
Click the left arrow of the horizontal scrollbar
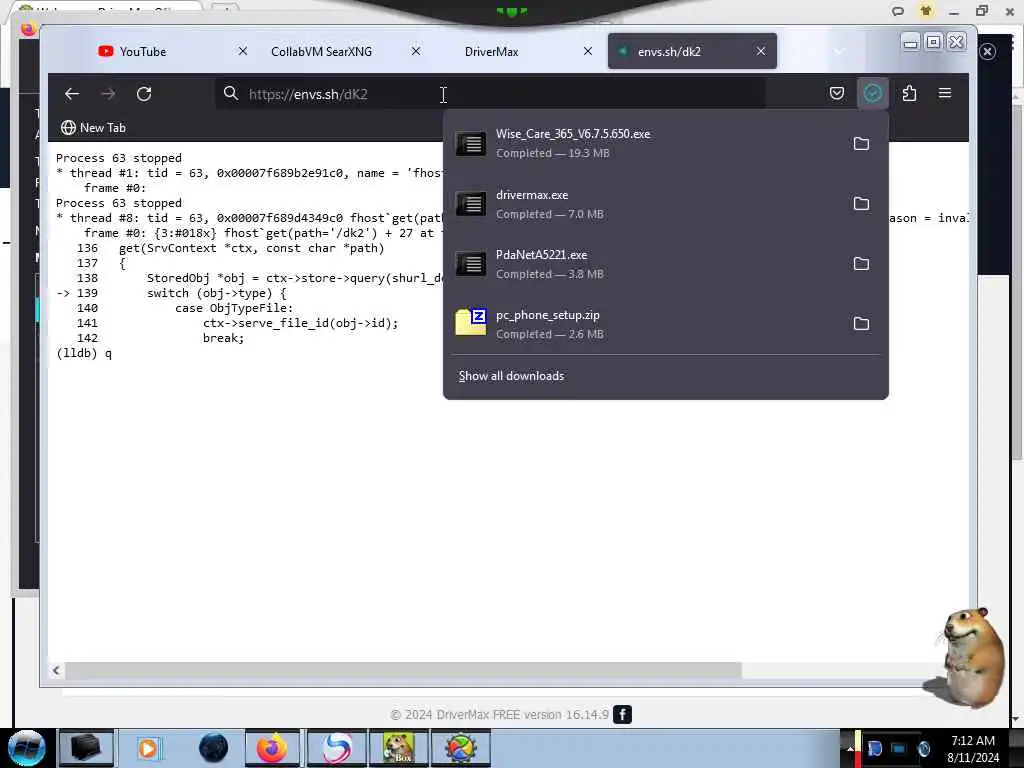point(56,670)
